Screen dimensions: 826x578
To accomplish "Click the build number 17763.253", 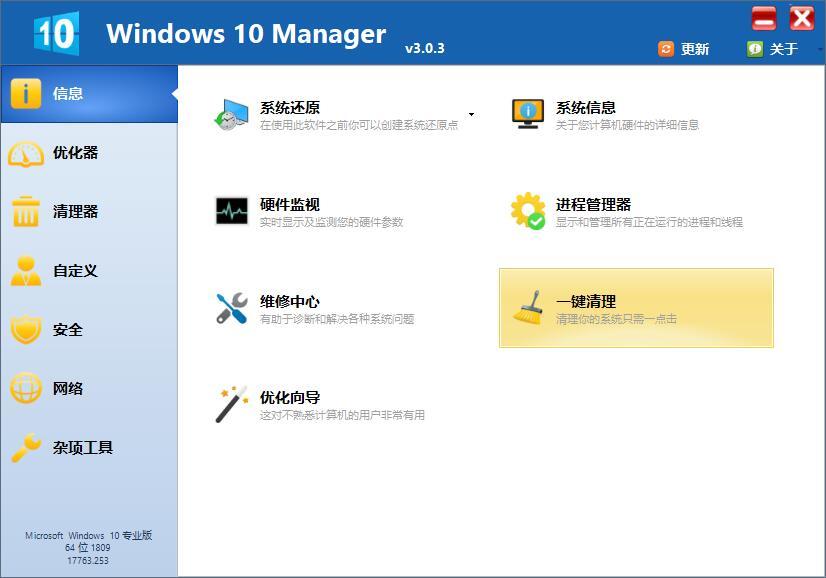I will (x=87, y=561).
